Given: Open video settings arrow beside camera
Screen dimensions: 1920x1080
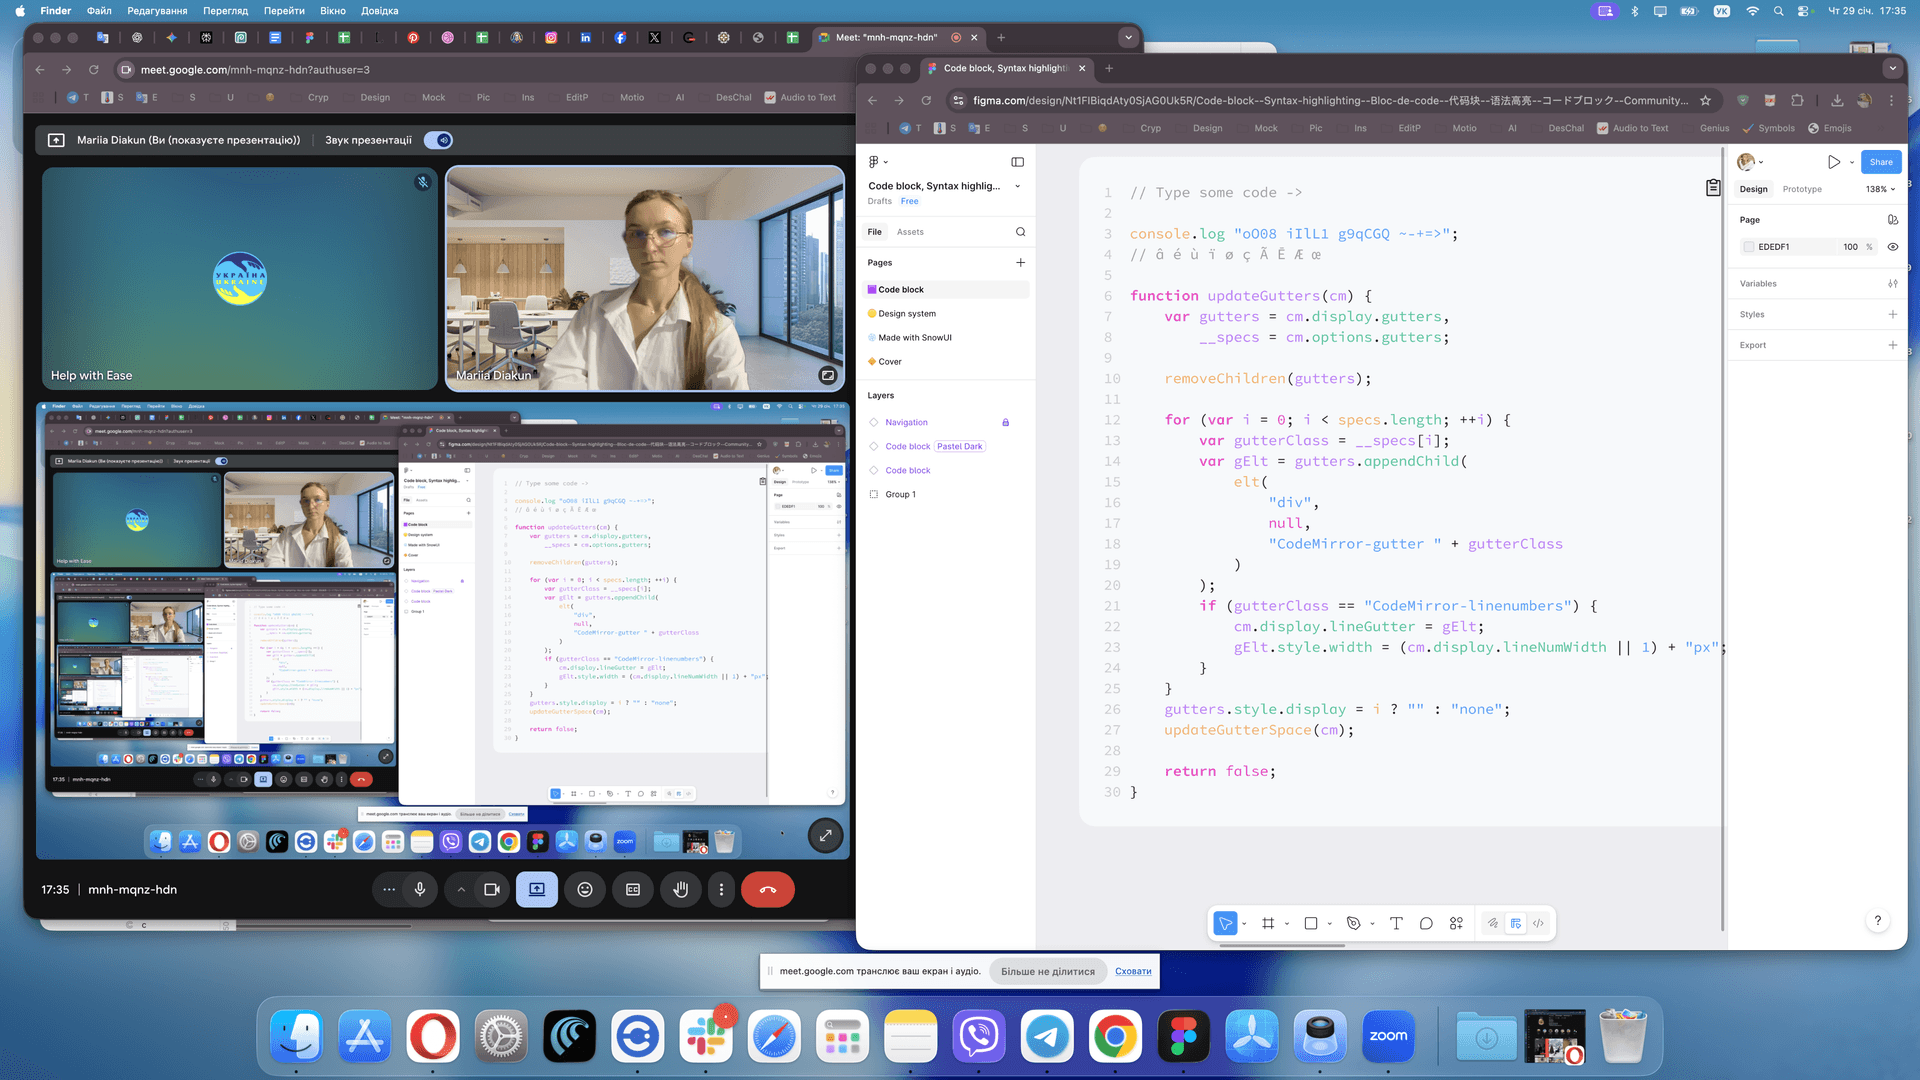Looking at the screenshot, I should pyautogui.click(x=461, y=889).
